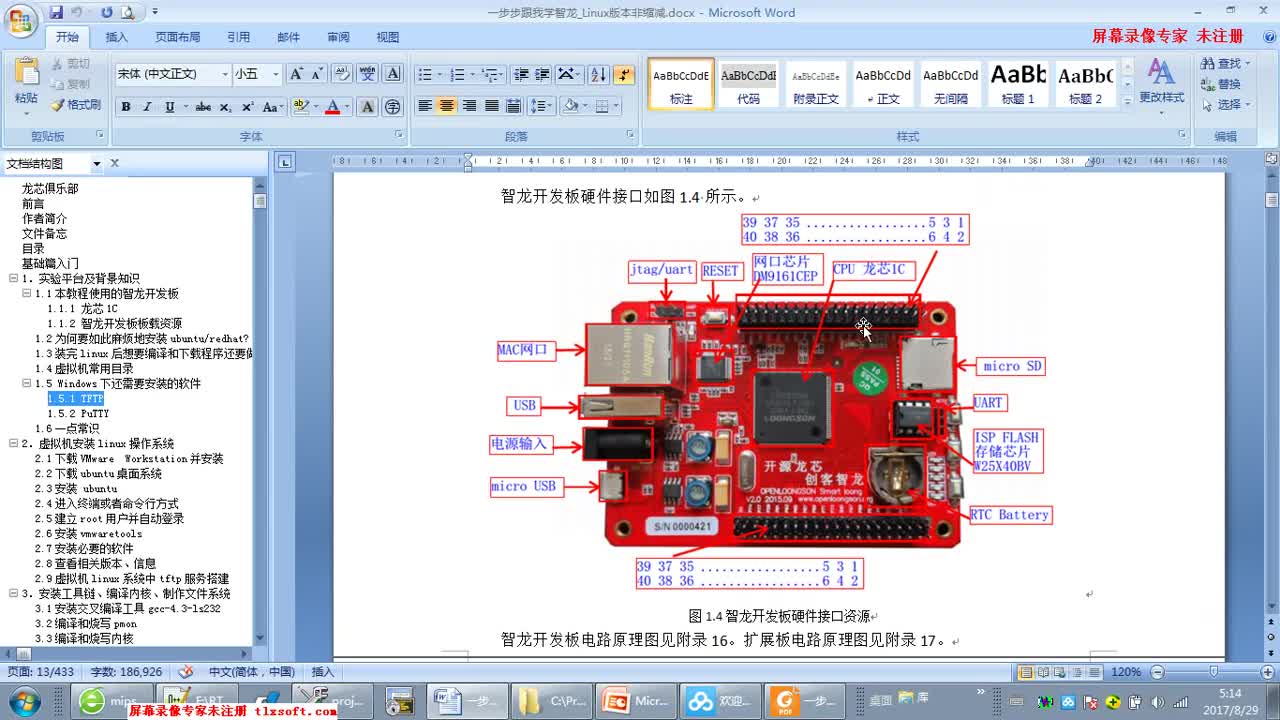Toggle Italic formatting
This screenshot has height=720, width=1280.
[x=147, y=106]
